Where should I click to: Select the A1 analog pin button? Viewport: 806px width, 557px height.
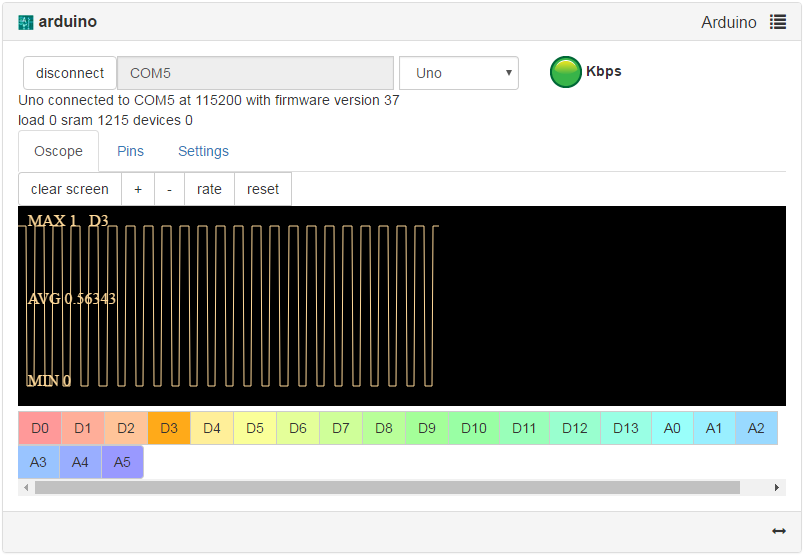(714, 428)
